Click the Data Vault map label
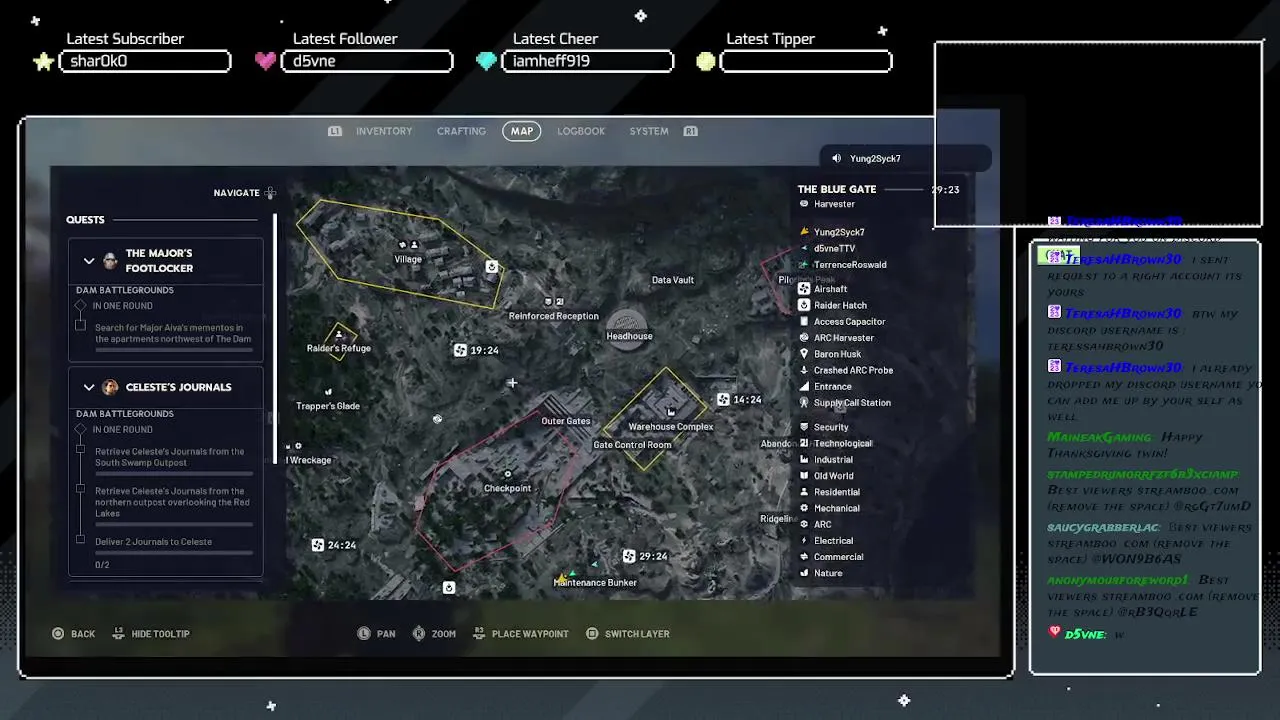The height and width of the screenshot is (720, 1280). 673,280
